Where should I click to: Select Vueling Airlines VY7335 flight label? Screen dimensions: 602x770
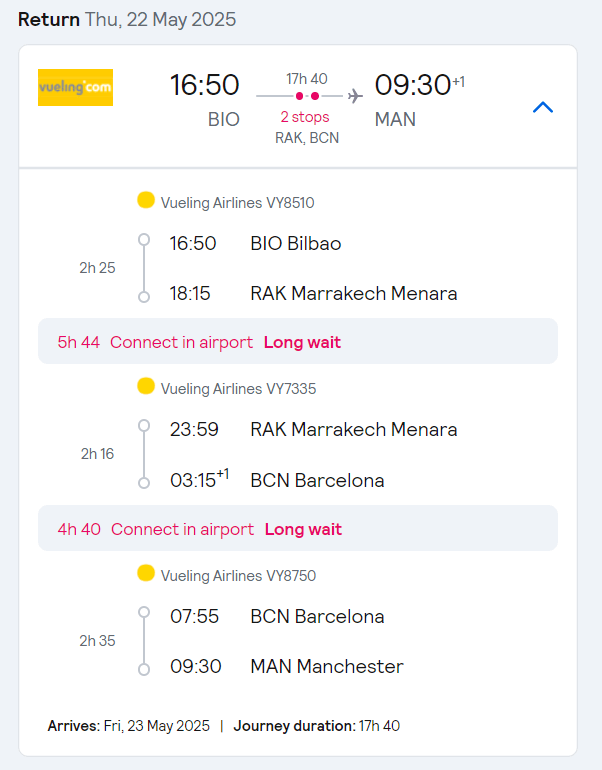239,389
